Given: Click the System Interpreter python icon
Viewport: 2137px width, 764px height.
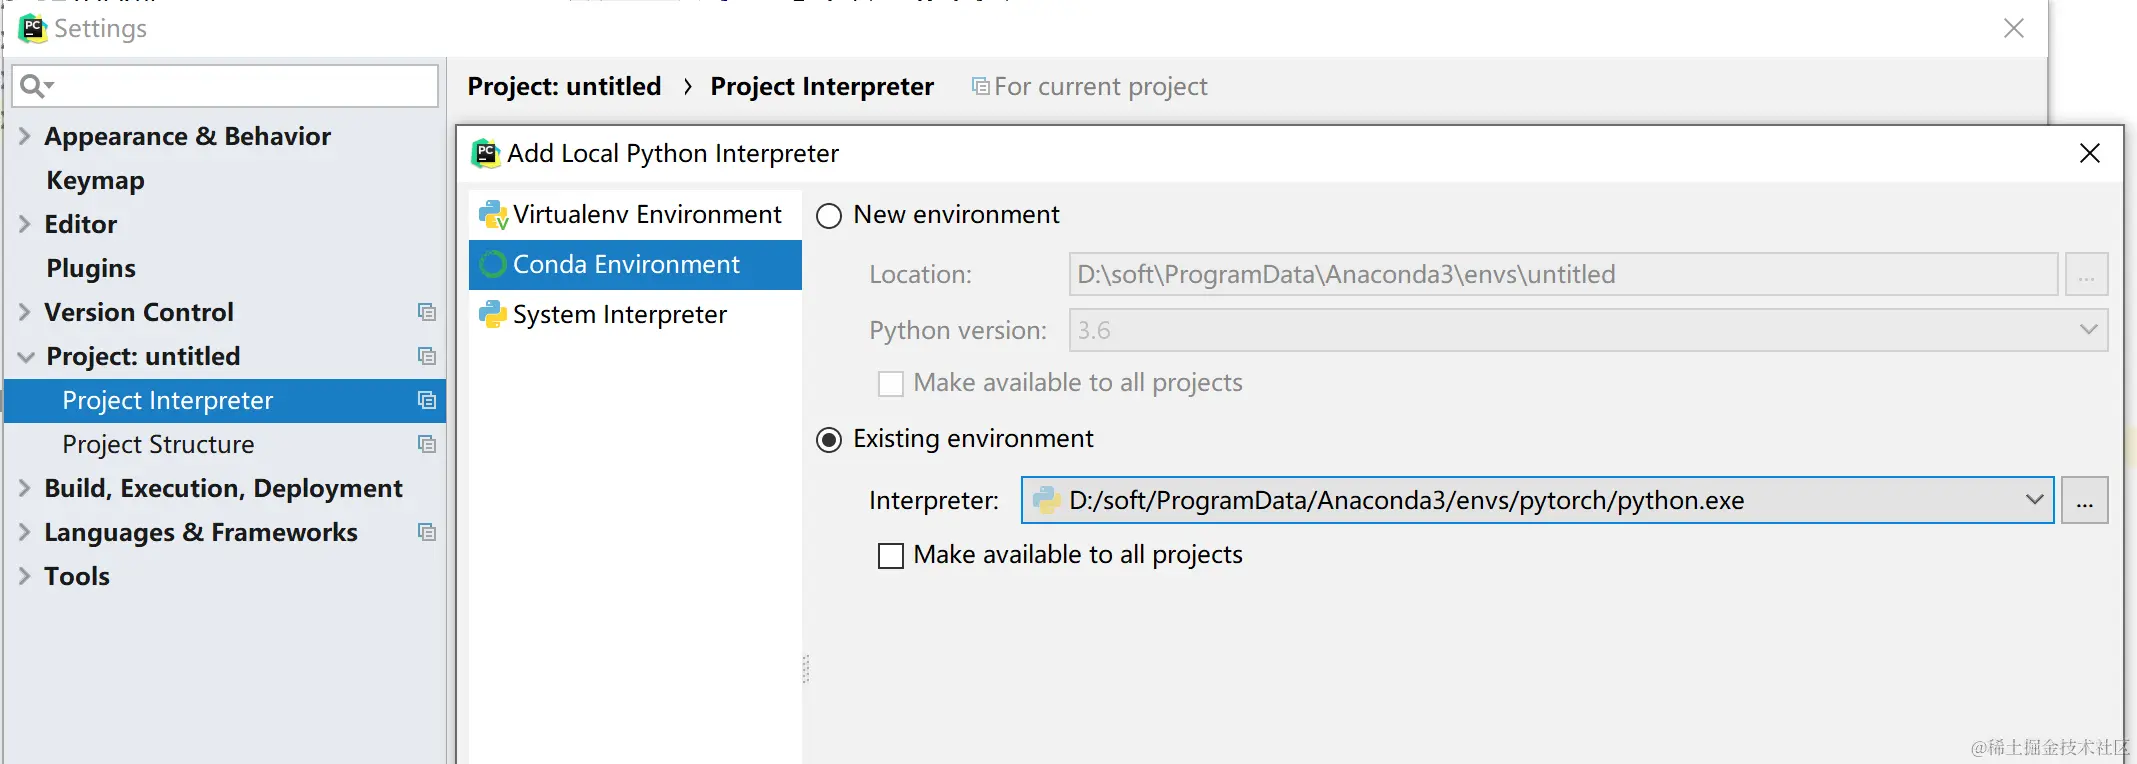Looking at the screenshot, I should pos(493,315).
